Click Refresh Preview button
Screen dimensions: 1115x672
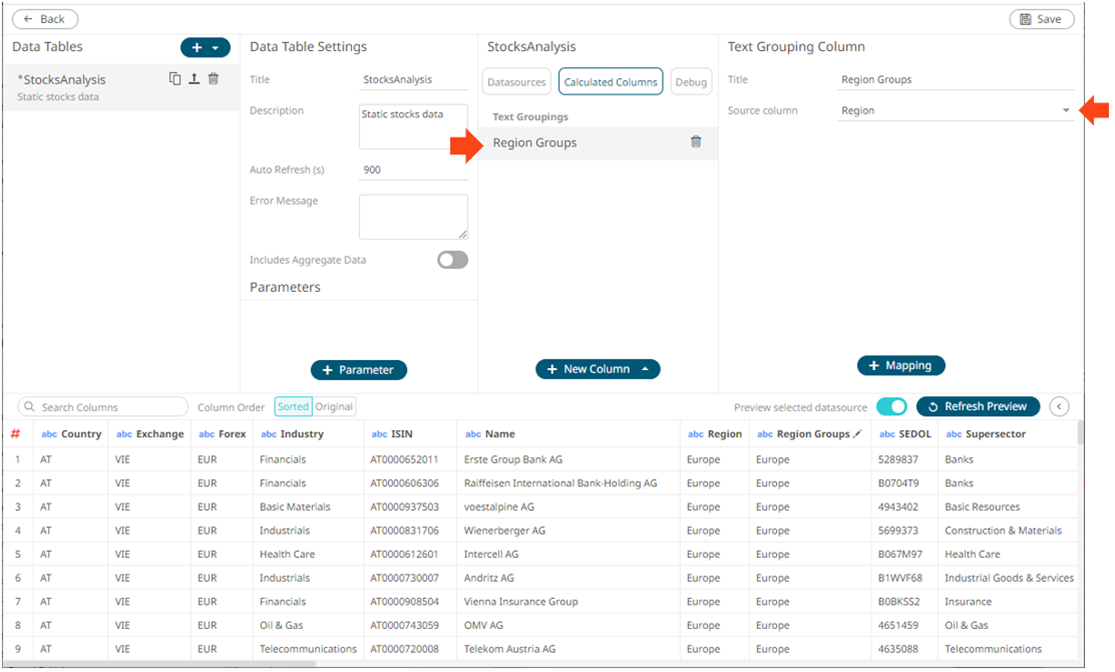click(977, 406)
